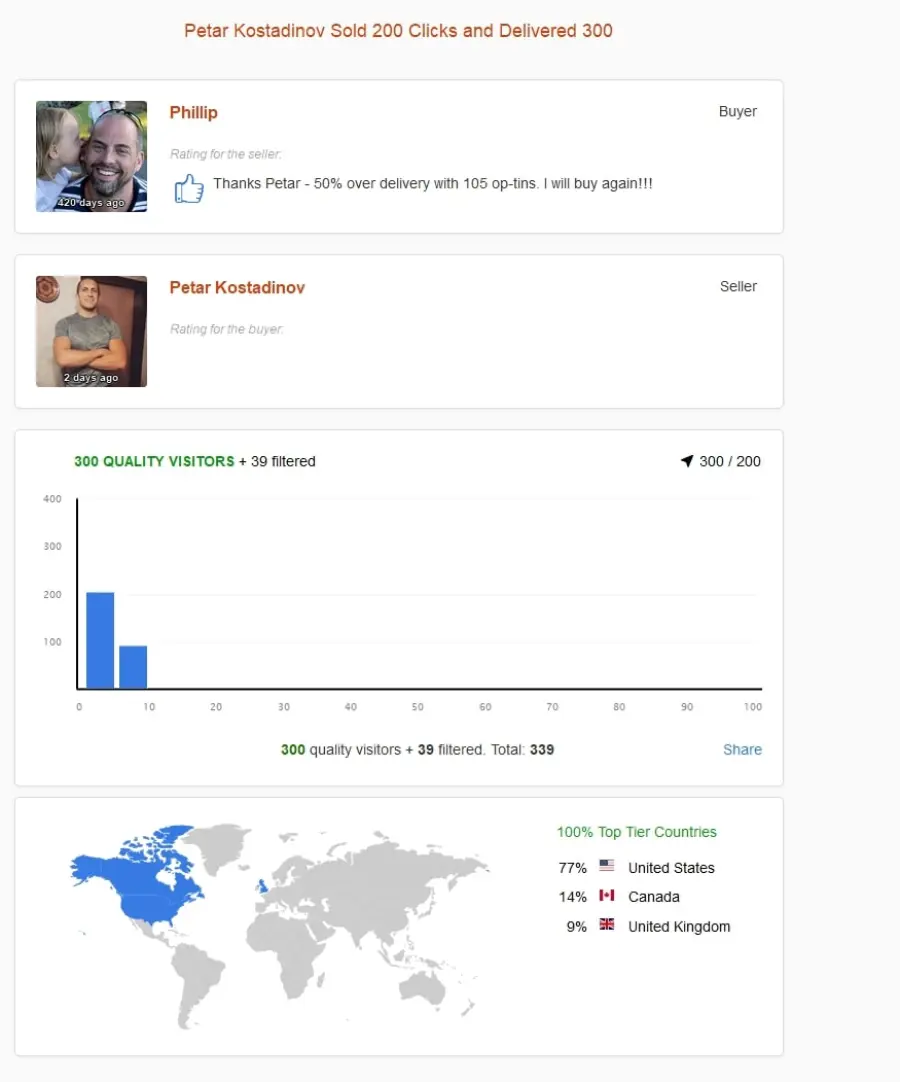
Task: Click the delivery arrow icon beside 300 / 200
Action: click(x=687, y=461)
